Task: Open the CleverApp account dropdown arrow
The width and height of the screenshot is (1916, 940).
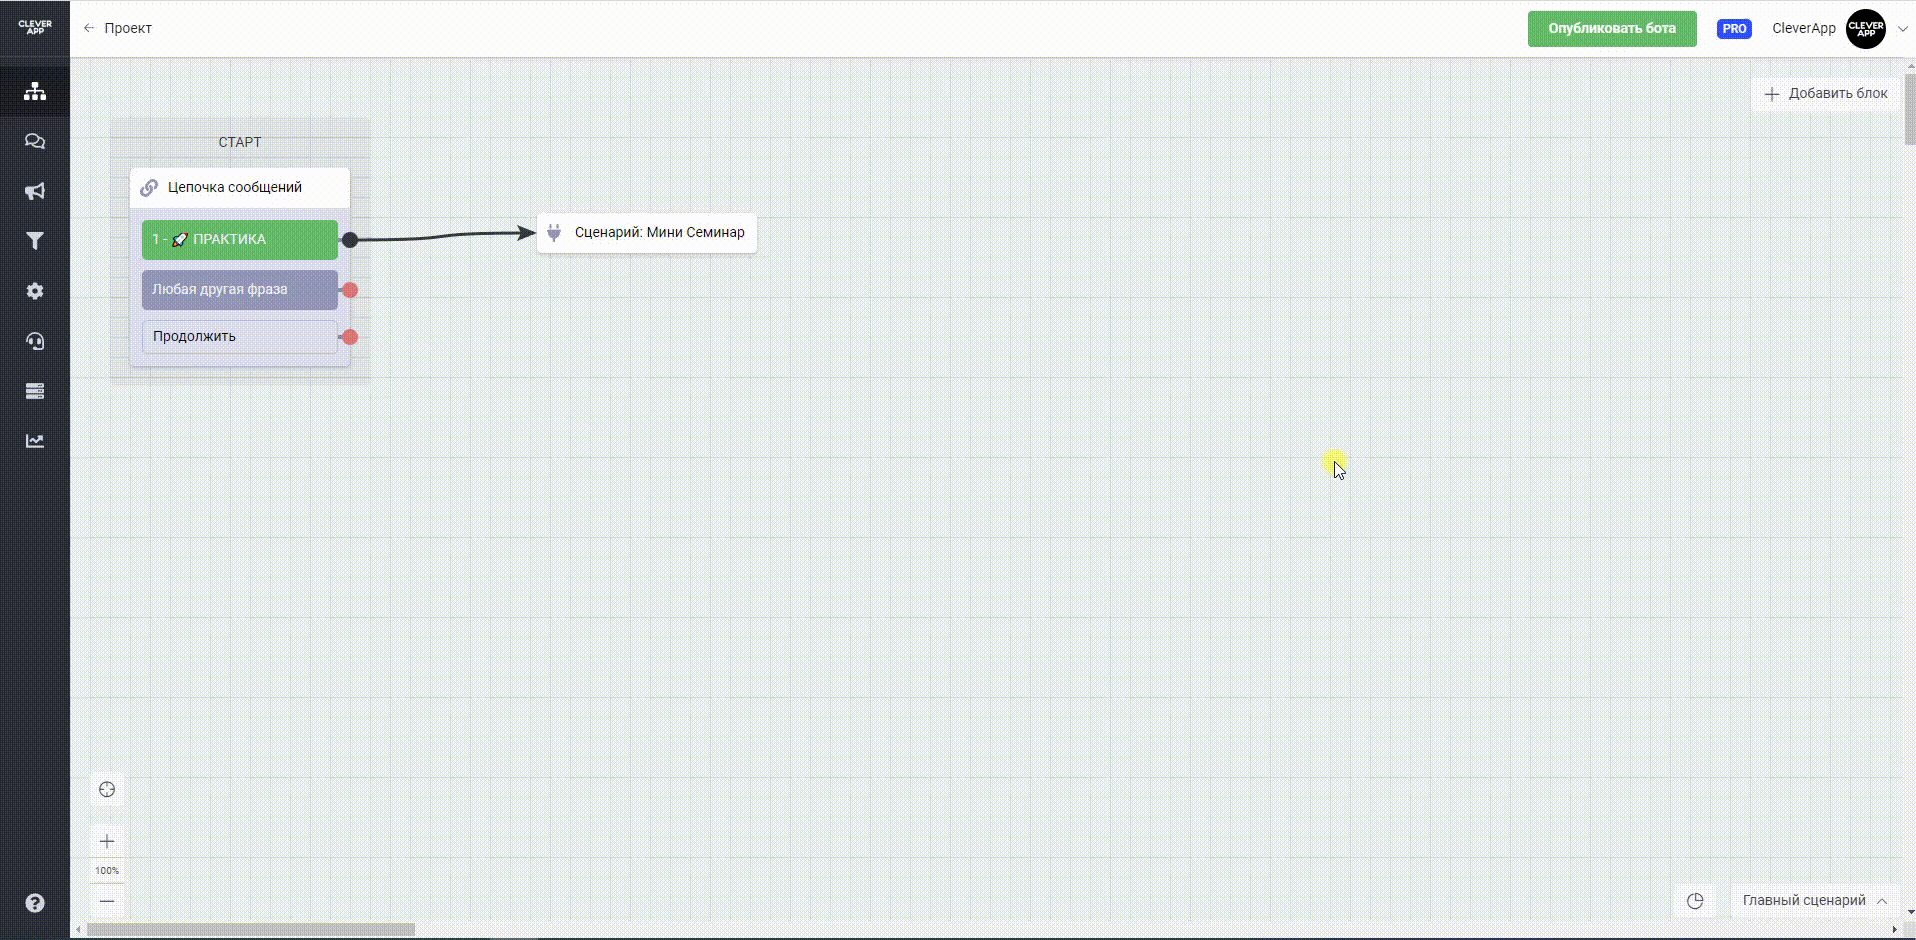Action: 1902,29
